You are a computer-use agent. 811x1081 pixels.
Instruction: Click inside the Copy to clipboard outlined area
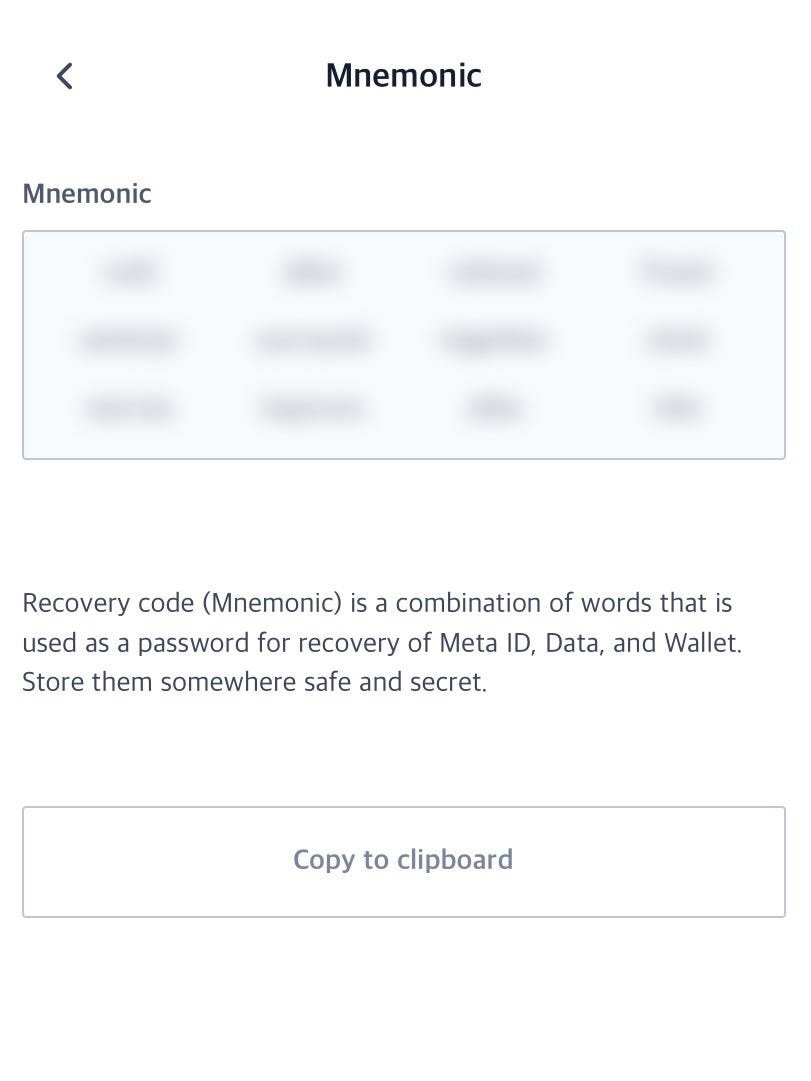(x=403, y=861)
